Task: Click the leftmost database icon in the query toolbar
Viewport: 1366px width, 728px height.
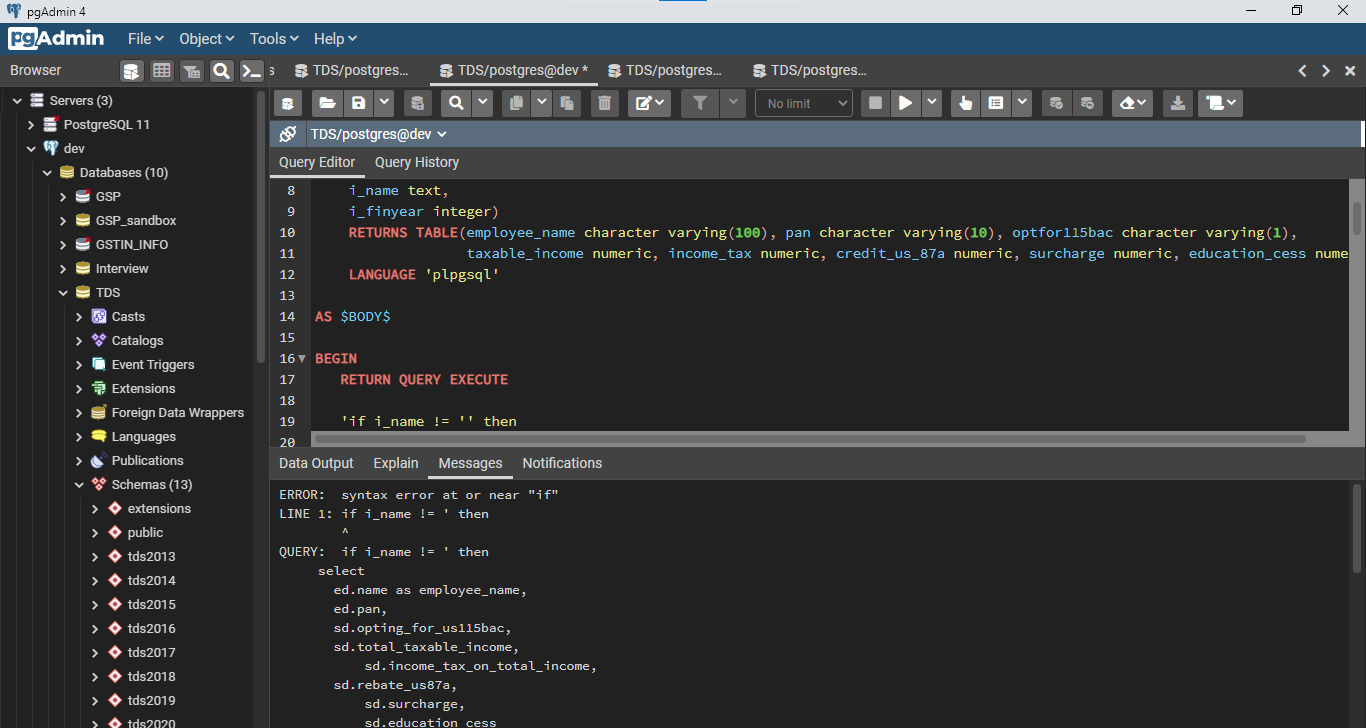Action: [288, 103]
